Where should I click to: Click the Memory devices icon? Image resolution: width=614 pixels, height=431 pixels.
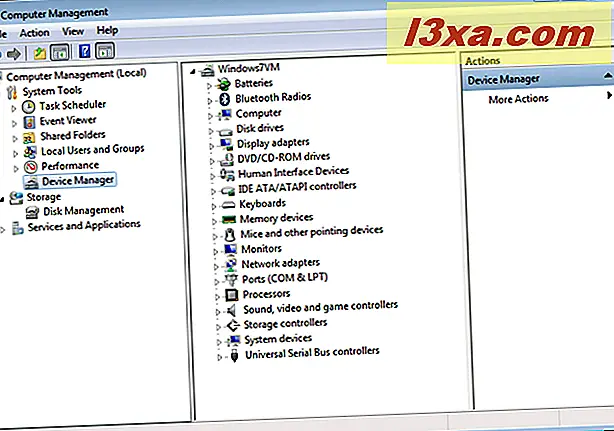229,219
